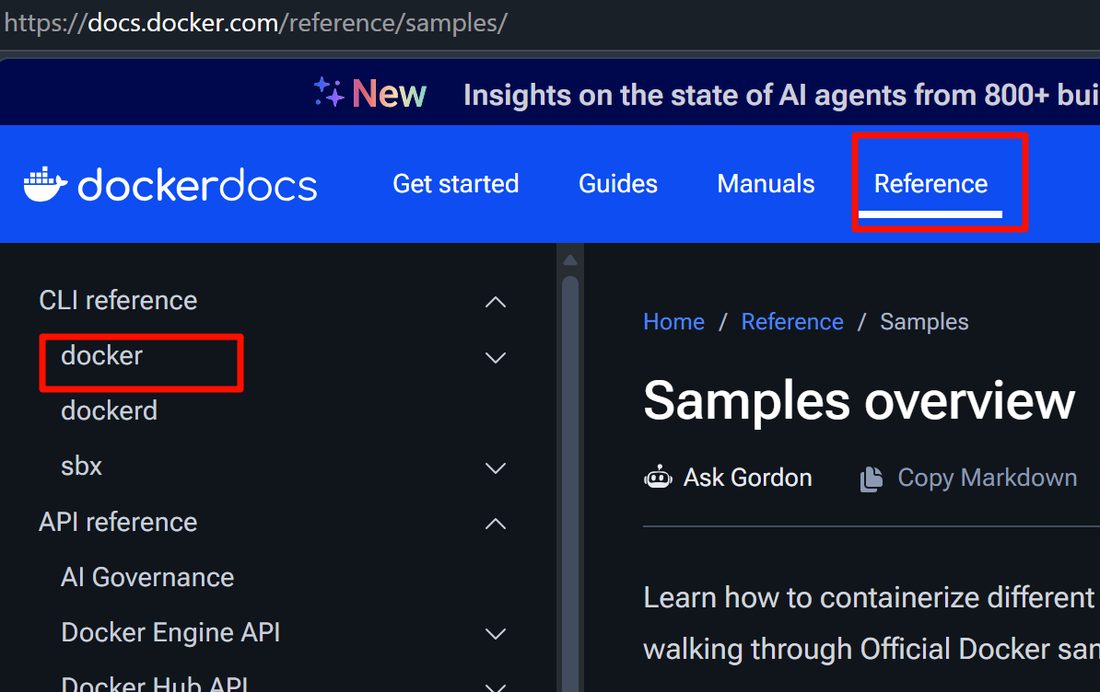Click the dockerdocs site title

coord(197,185)
